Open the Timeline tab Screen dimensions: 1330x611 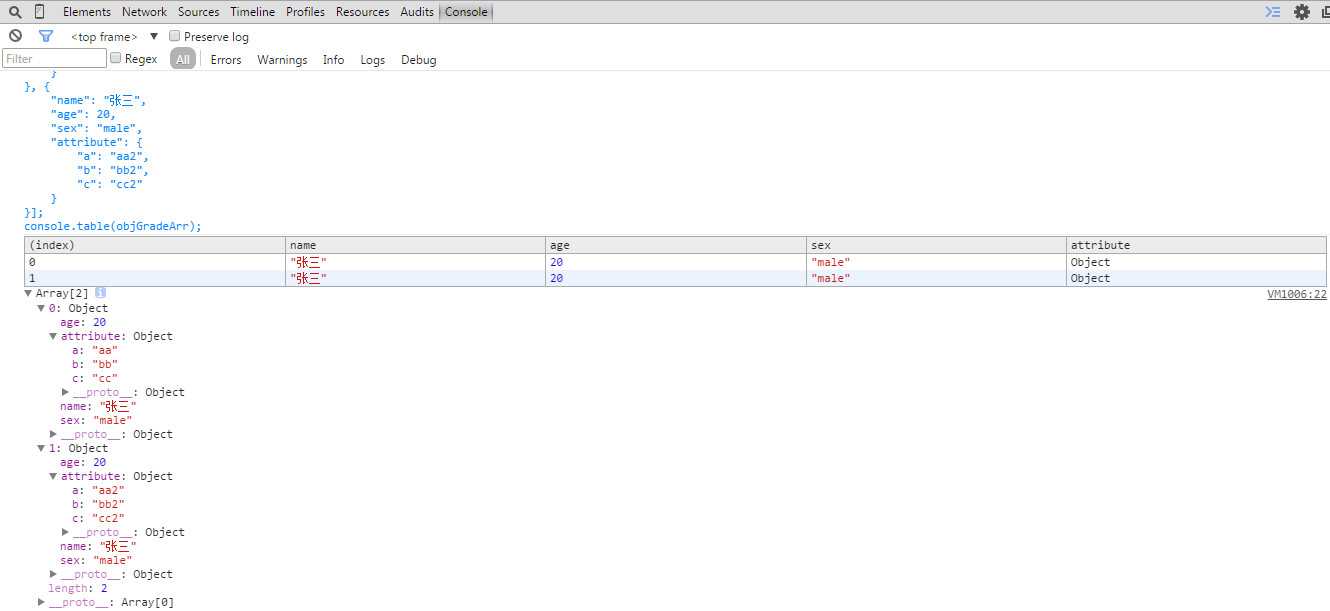click(x=253, y=12)
